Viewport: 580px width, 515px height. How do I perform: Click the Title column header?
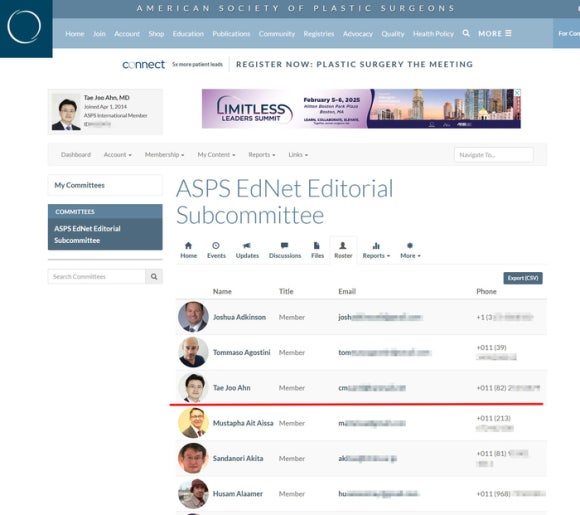(x=286, y=292)
